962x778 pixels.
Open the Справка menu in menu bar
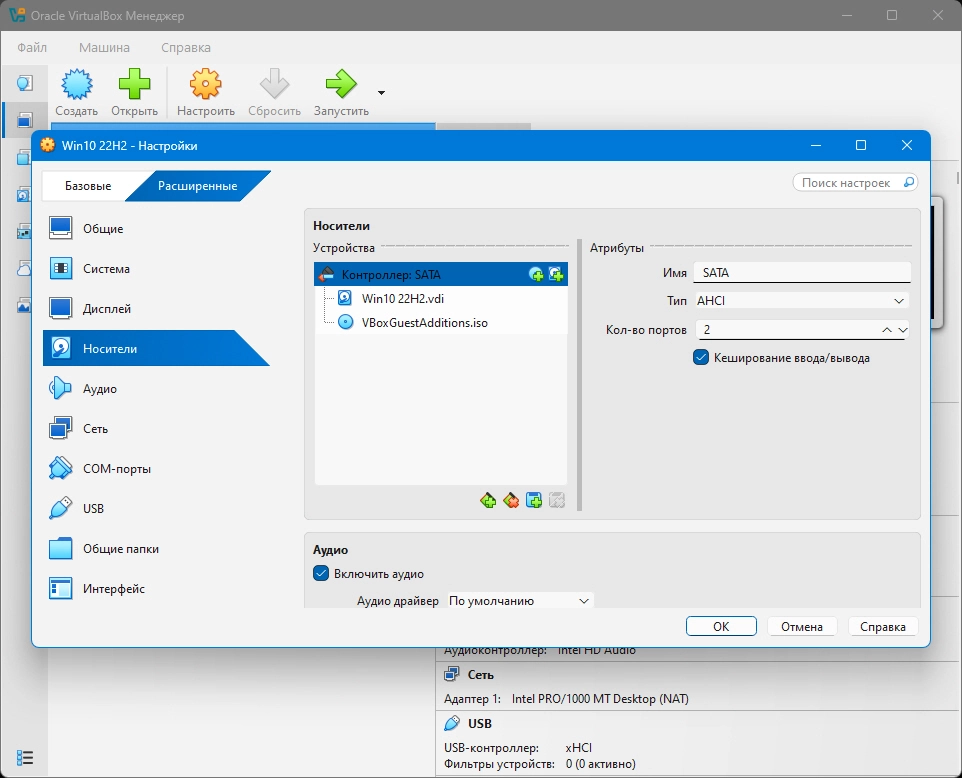pyautogui.click(x=186, y=47)
